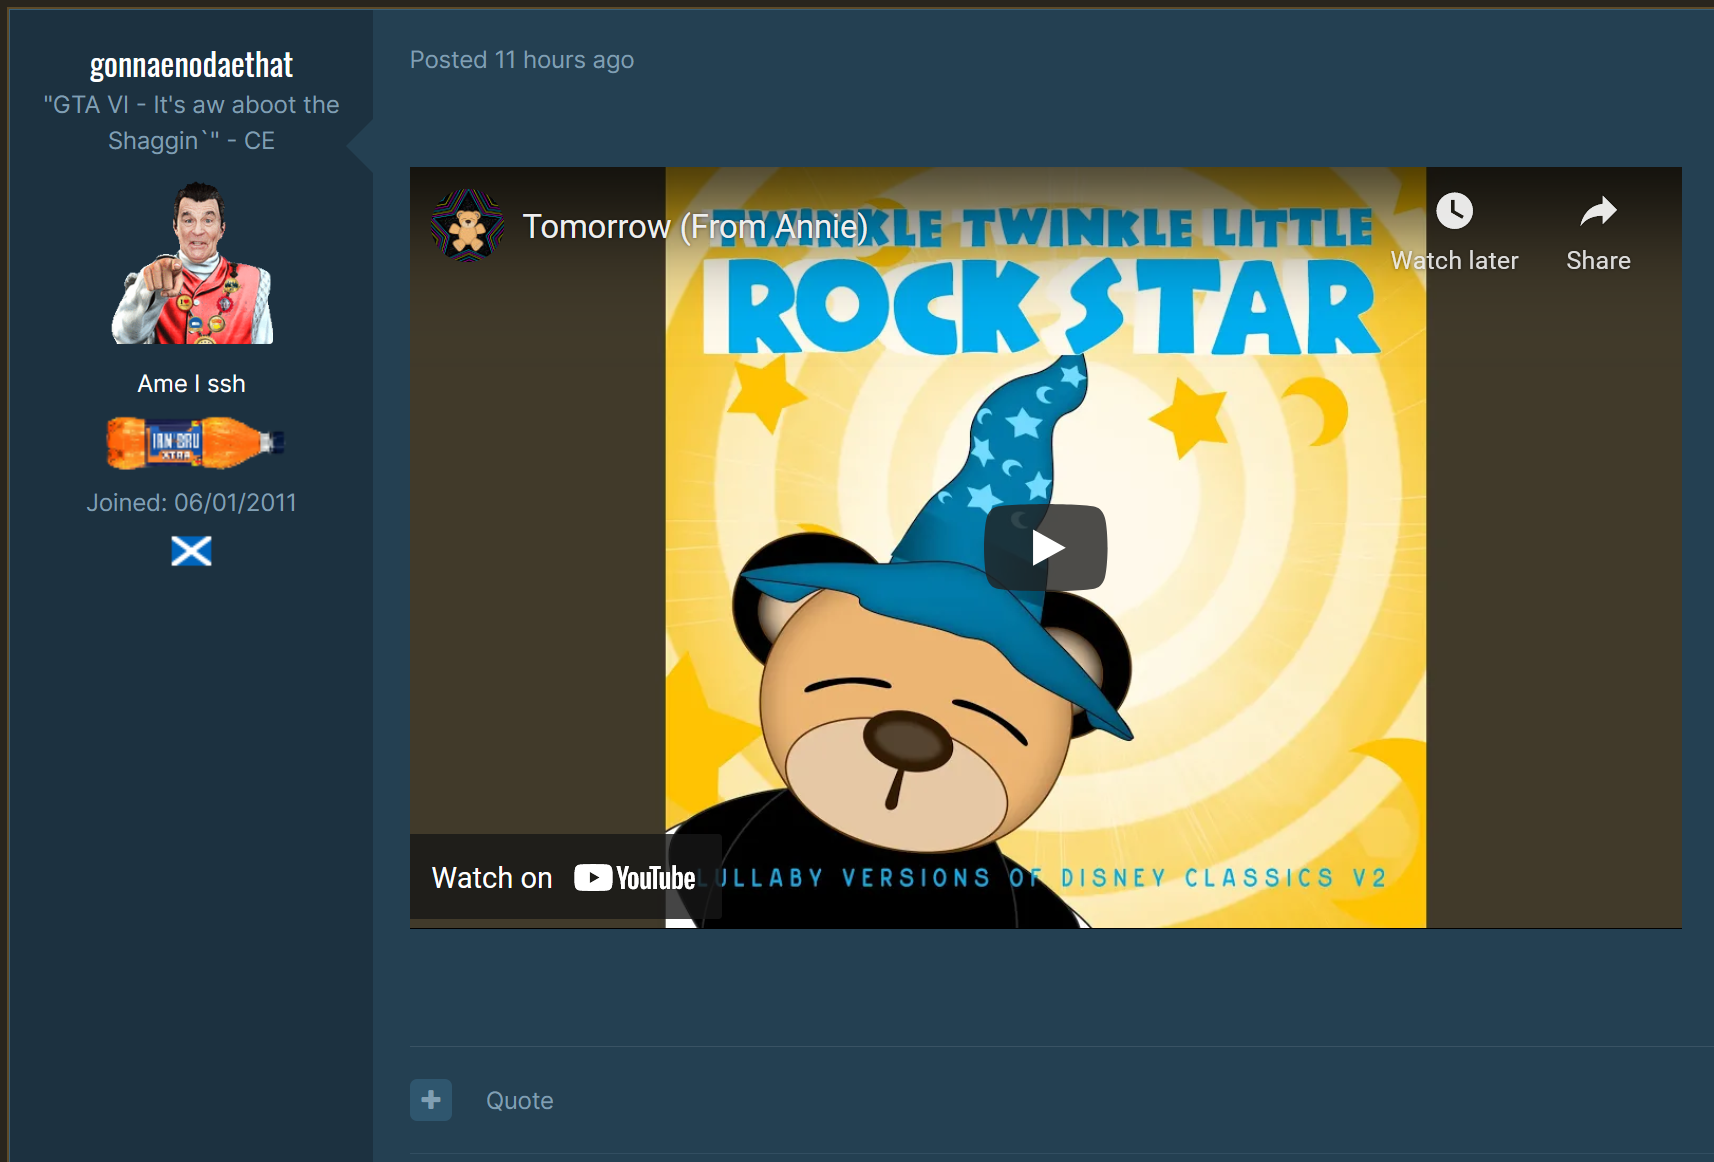This screenshot has width=1714, height=1162.
Task: Open the 'Posted 11 hours ago' permalink
Action: (521, 60)
